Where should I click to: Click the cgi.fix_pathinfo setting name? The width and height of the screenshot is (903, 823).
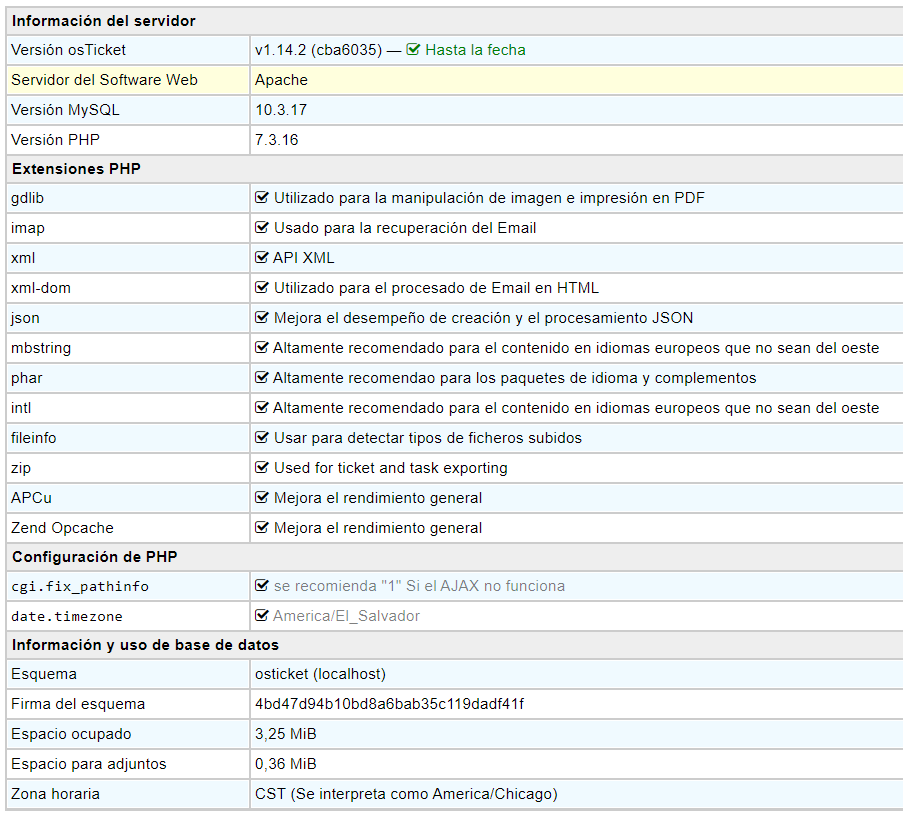[80, 586]
